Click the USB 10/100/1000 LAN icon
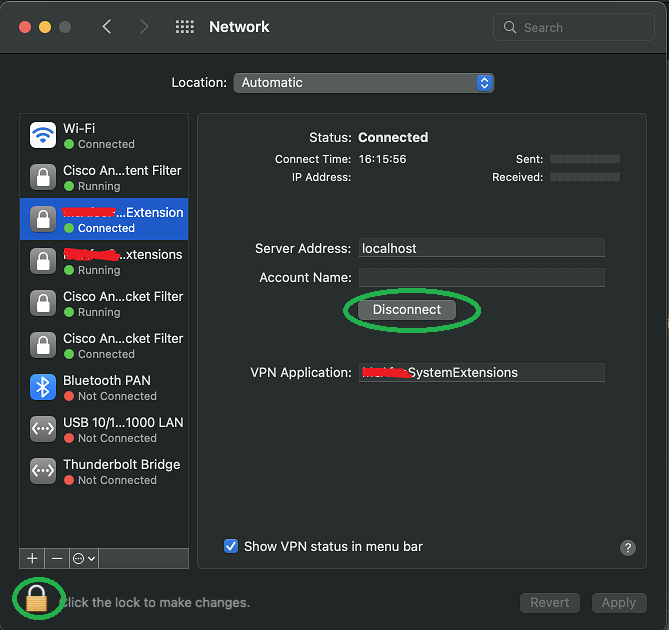This screenshot has width=669, height=630. tap(43, 429)
